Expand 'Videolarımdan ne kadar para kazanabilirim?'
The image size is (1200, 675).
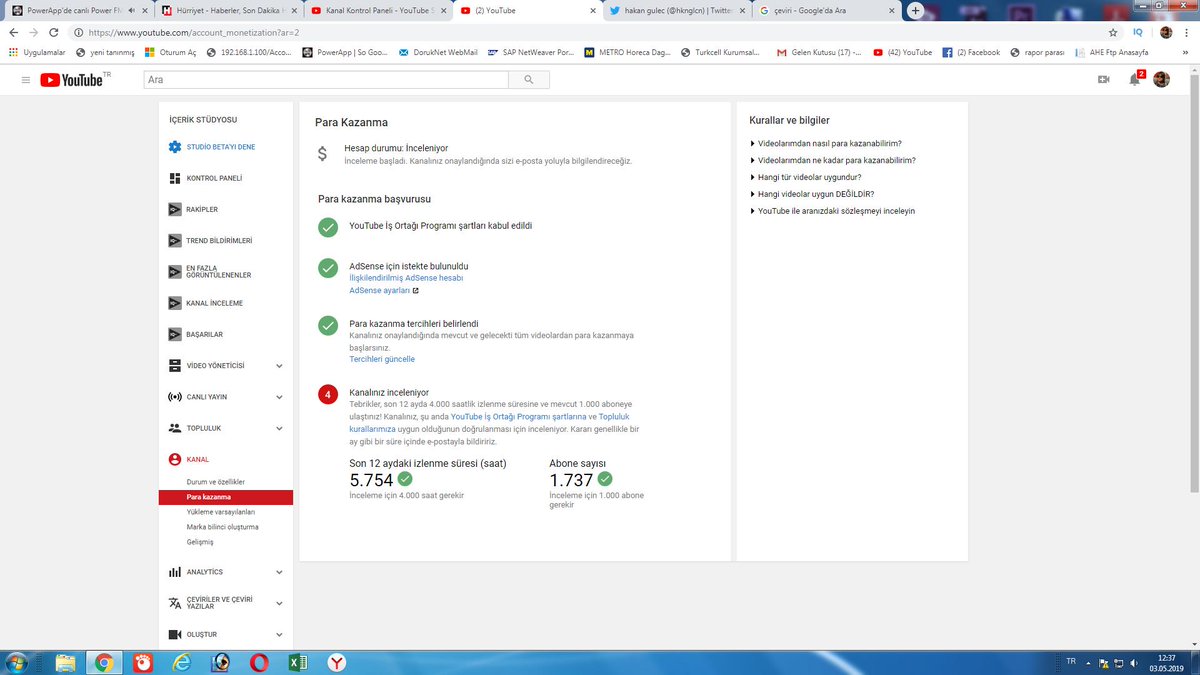pyautogui.click(x=832, y=160)
